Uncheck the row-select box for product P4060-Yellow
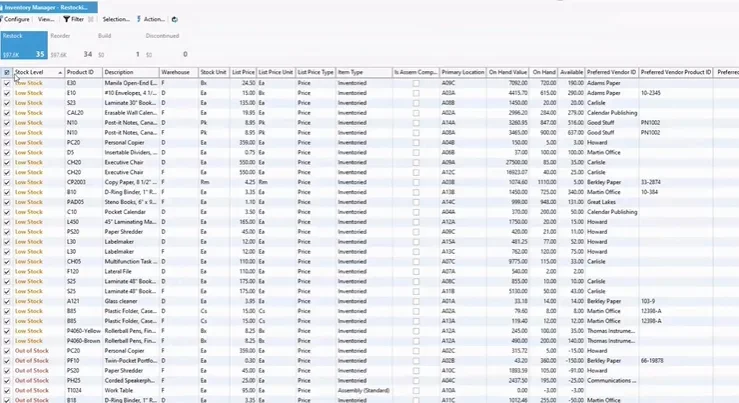 (x=7, y=331)
